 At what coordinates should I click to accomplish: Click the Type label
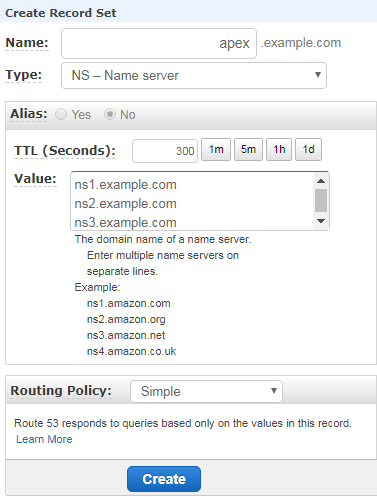[x=24, y=75]
